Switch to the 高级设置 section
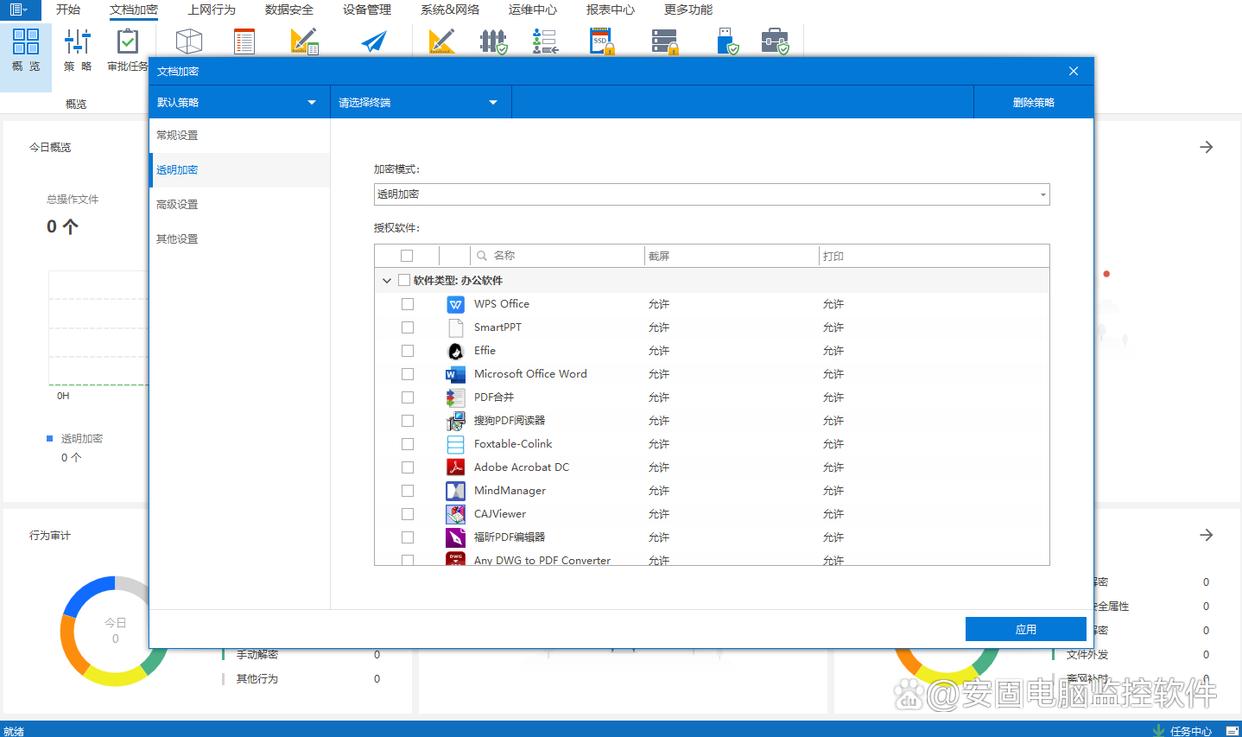 (x=177, y=204)
